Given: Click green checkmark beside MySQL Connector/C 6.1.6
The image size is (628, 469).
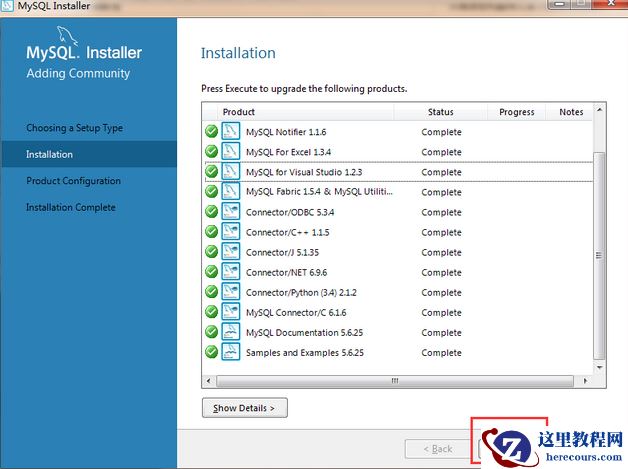Looking at the screenshot, I should 211,312.
